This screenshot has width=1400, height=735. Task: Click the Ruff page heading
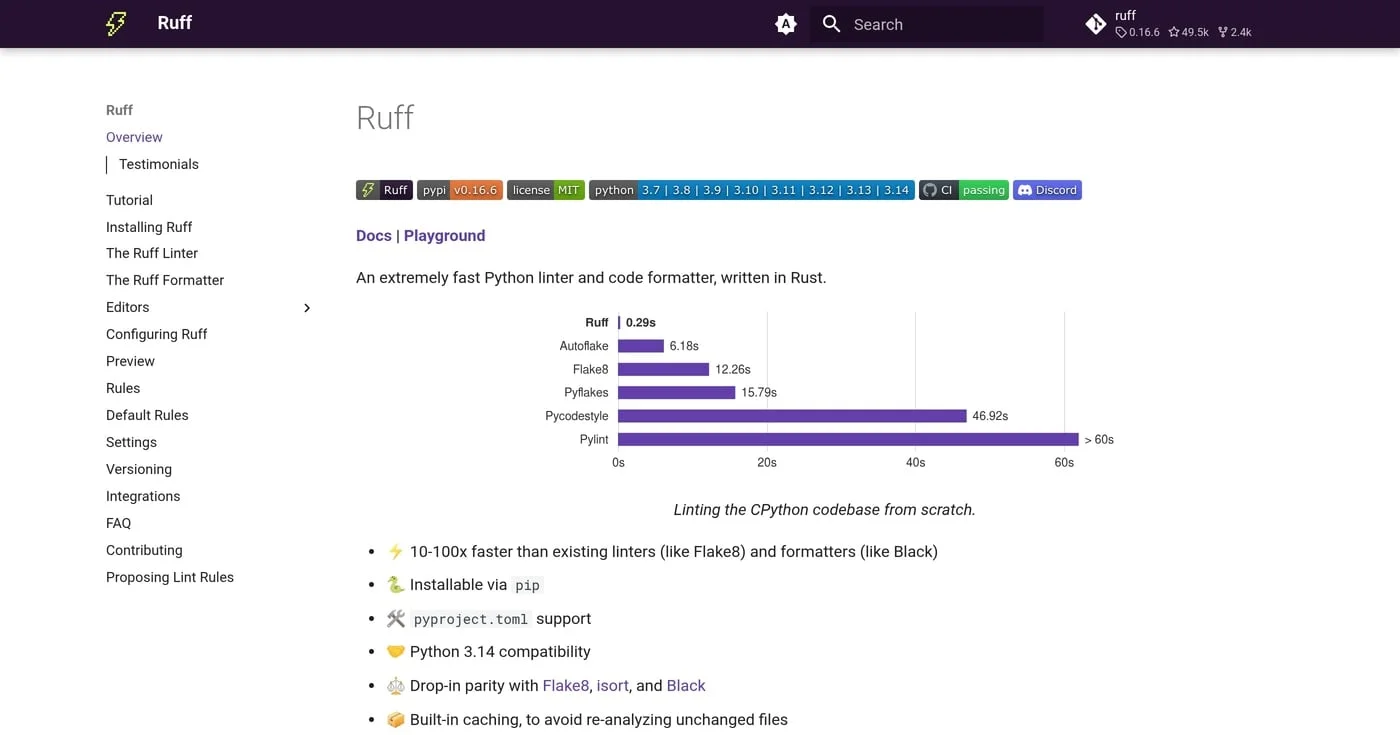[x=385, y=118]
